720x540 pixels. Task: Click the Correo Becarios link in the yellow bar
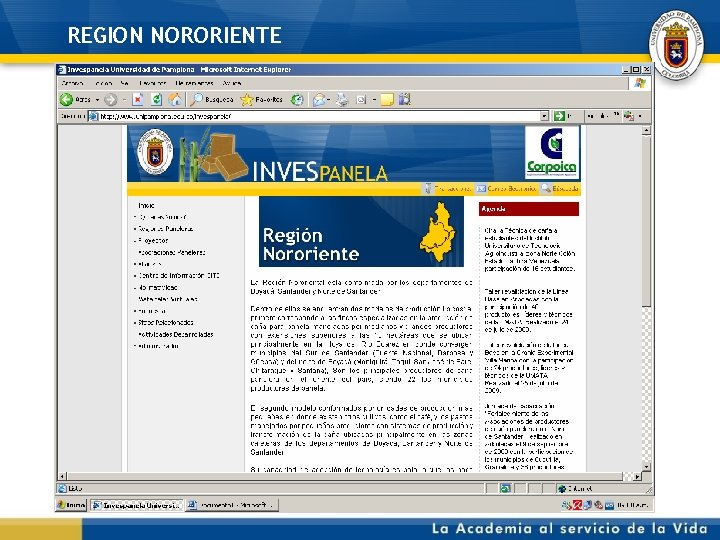coord(512,188)
